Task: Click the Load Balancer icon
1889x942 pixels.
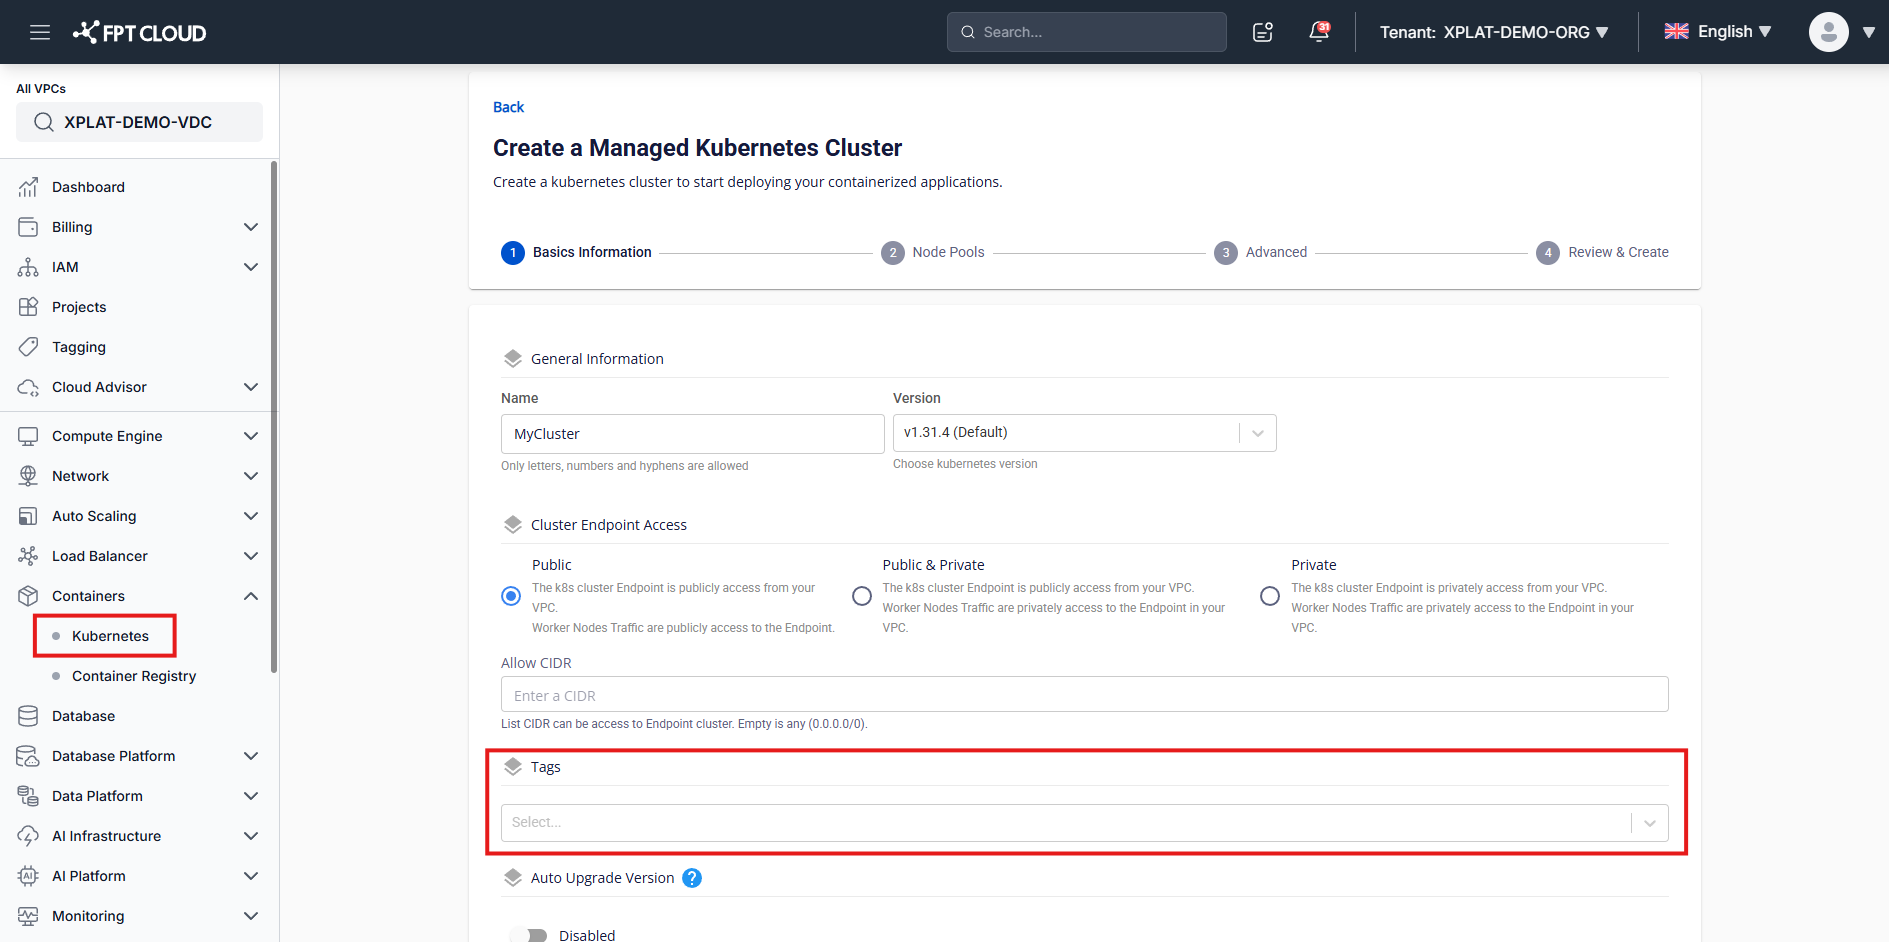Action: tap(28, 556)
